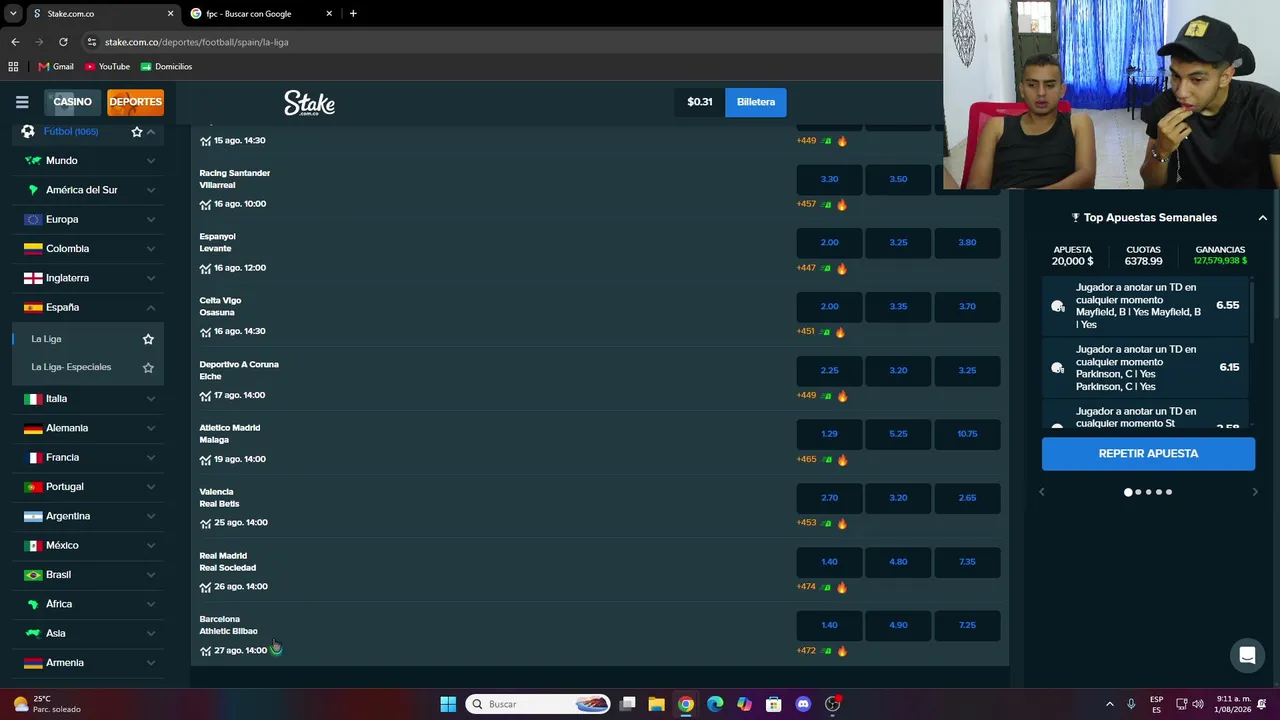1280x720 pixels.
Task: Open Discord from taskbar
Action: 803,704
